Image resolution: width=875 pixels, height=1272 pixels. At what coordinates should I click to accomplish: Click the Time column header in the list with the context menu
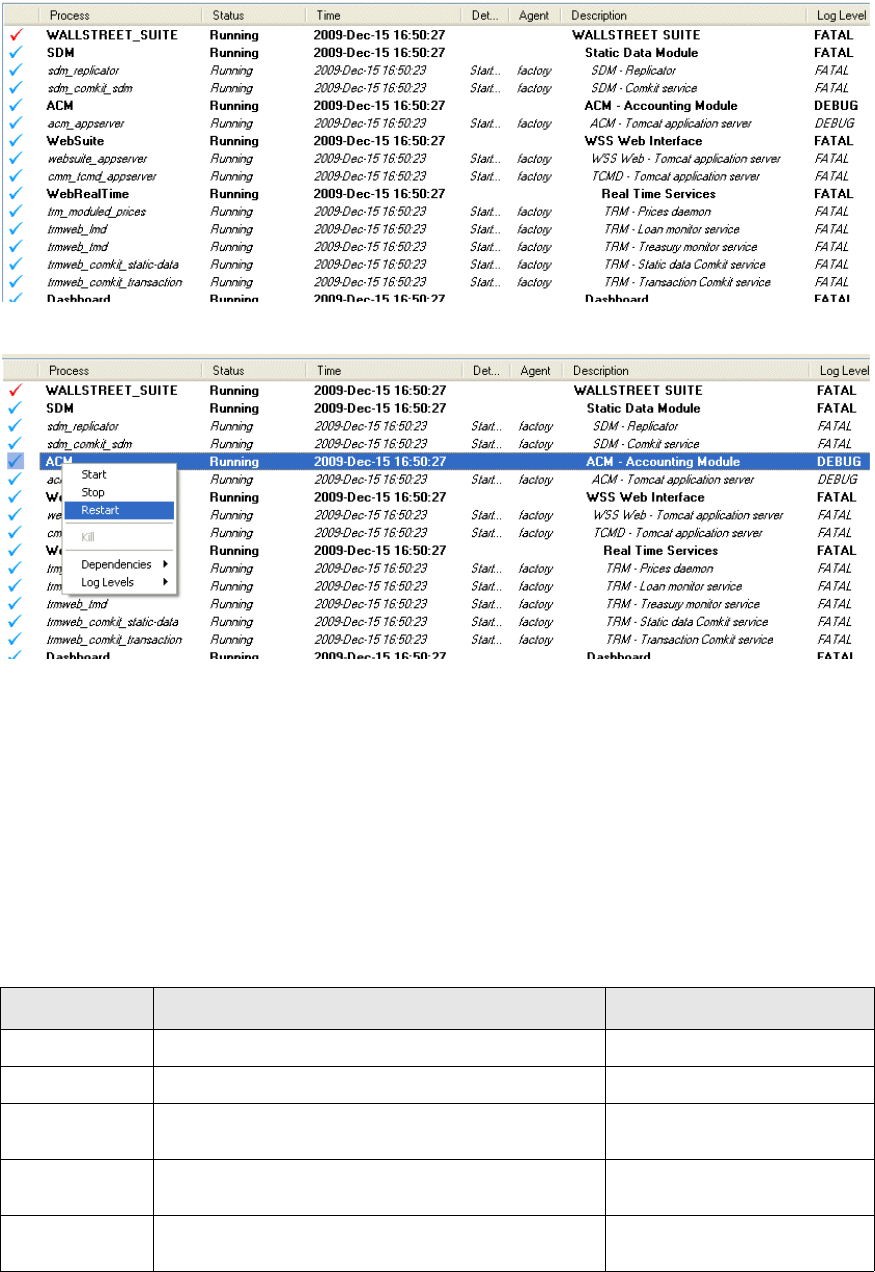[384, 371]
